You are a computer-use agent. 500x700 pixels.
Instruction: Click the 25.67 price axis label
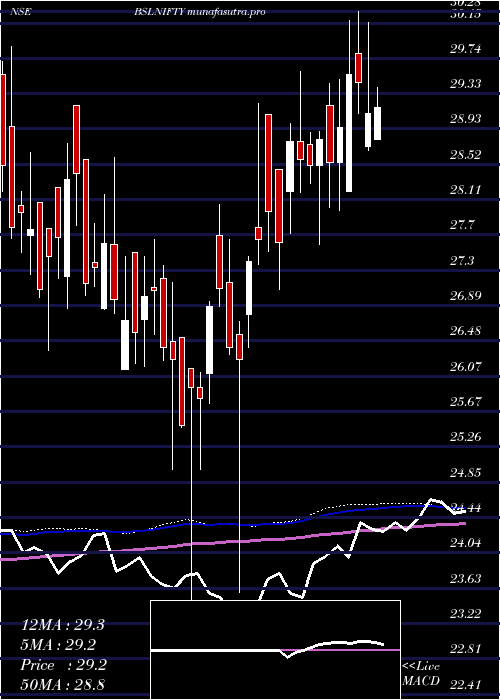tap(466, 401)
